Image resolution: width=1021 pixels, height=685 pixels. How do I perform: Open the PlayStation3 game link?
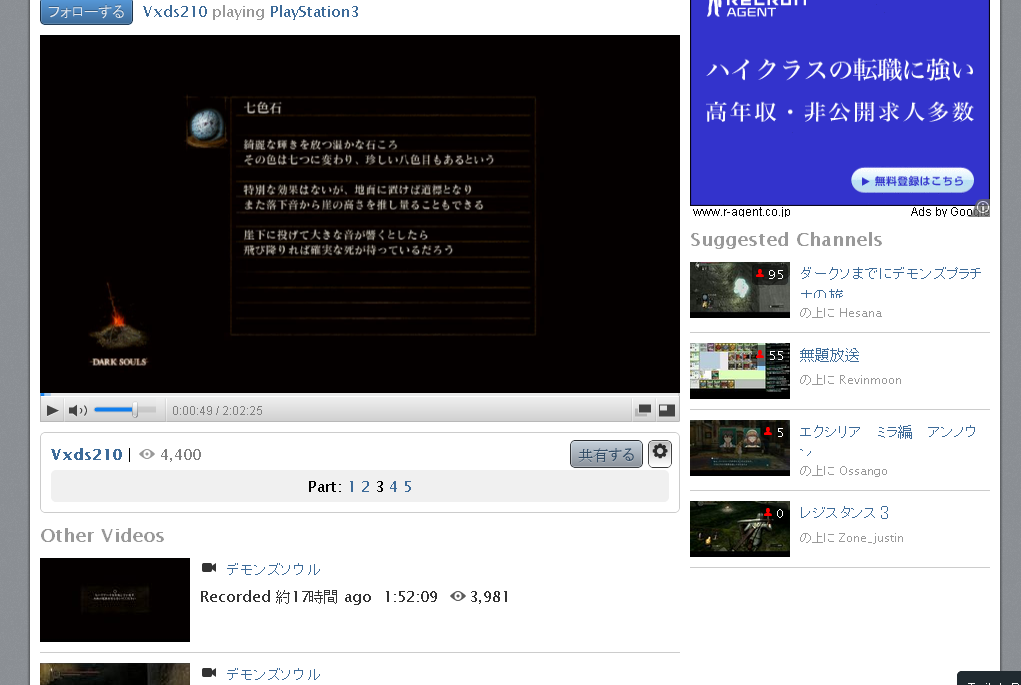(x=314, y=12)
